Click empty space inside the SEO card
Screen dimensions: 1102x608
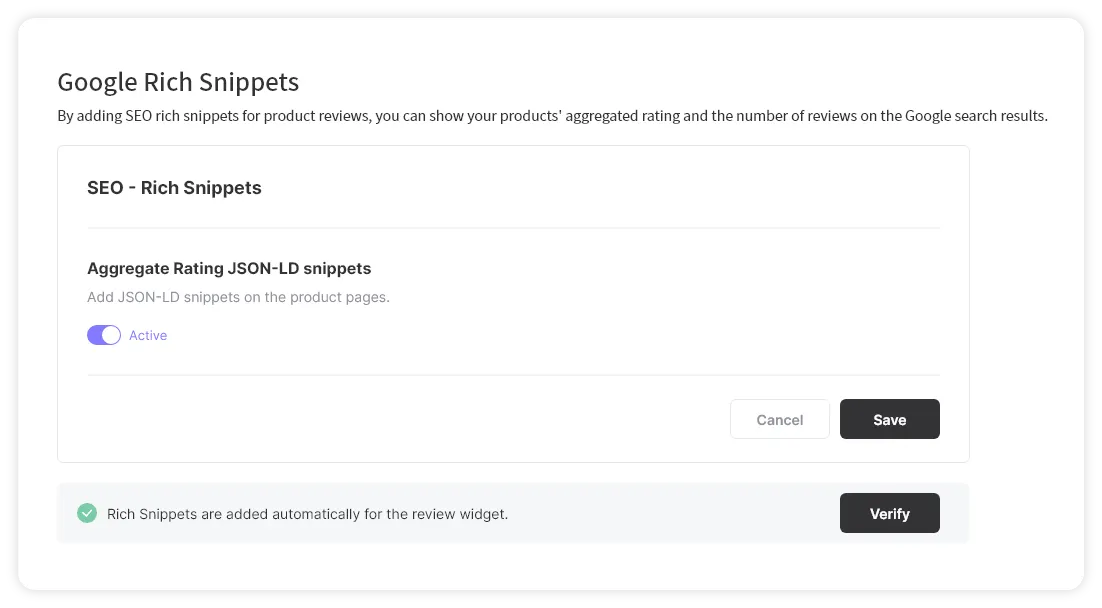click(x=650, y=300)
